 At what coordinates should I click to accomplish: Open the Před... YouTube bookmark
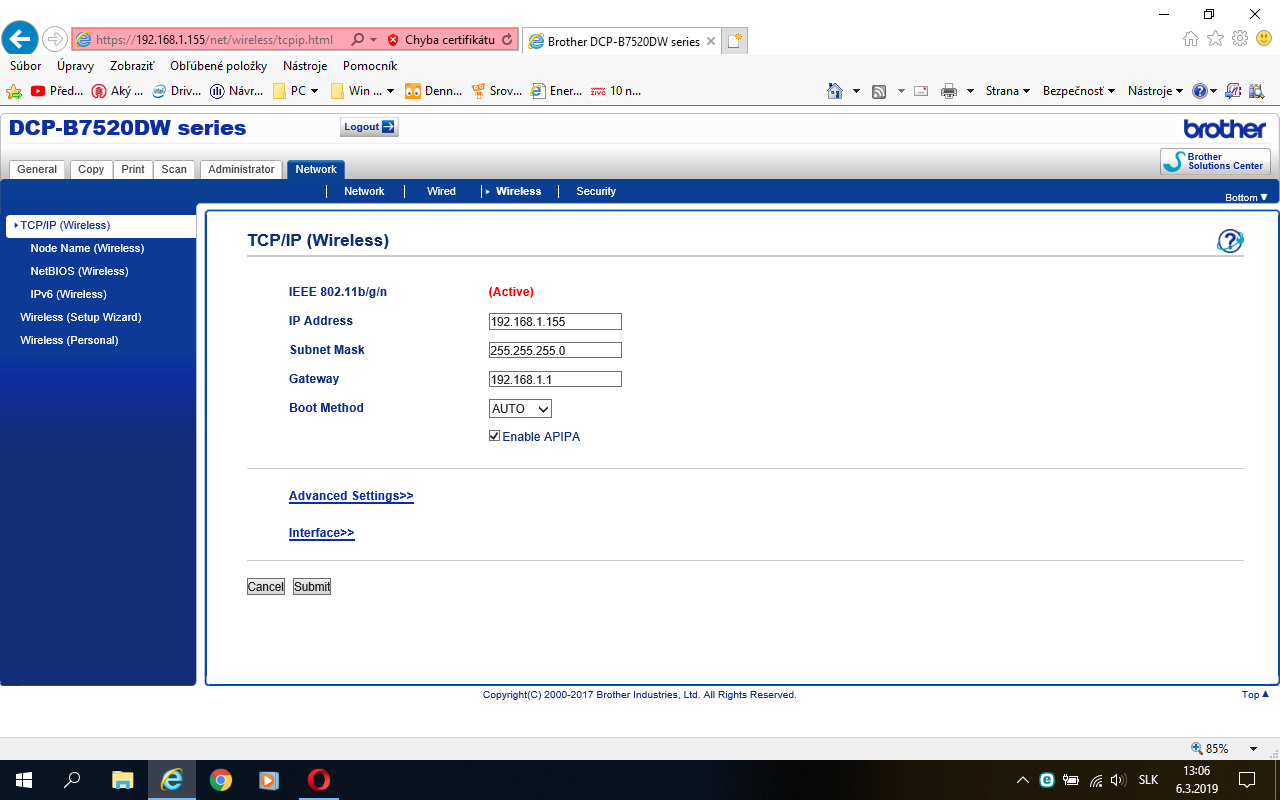coord(57,91)
